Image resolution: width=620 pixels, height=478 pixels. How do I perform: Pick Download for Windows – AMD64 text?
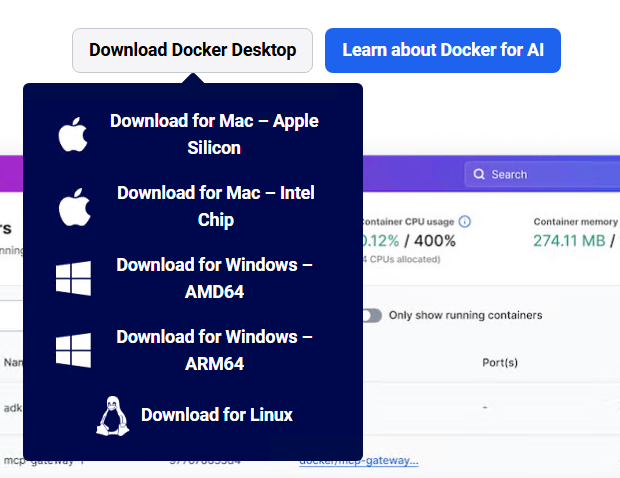coord(214,278)
